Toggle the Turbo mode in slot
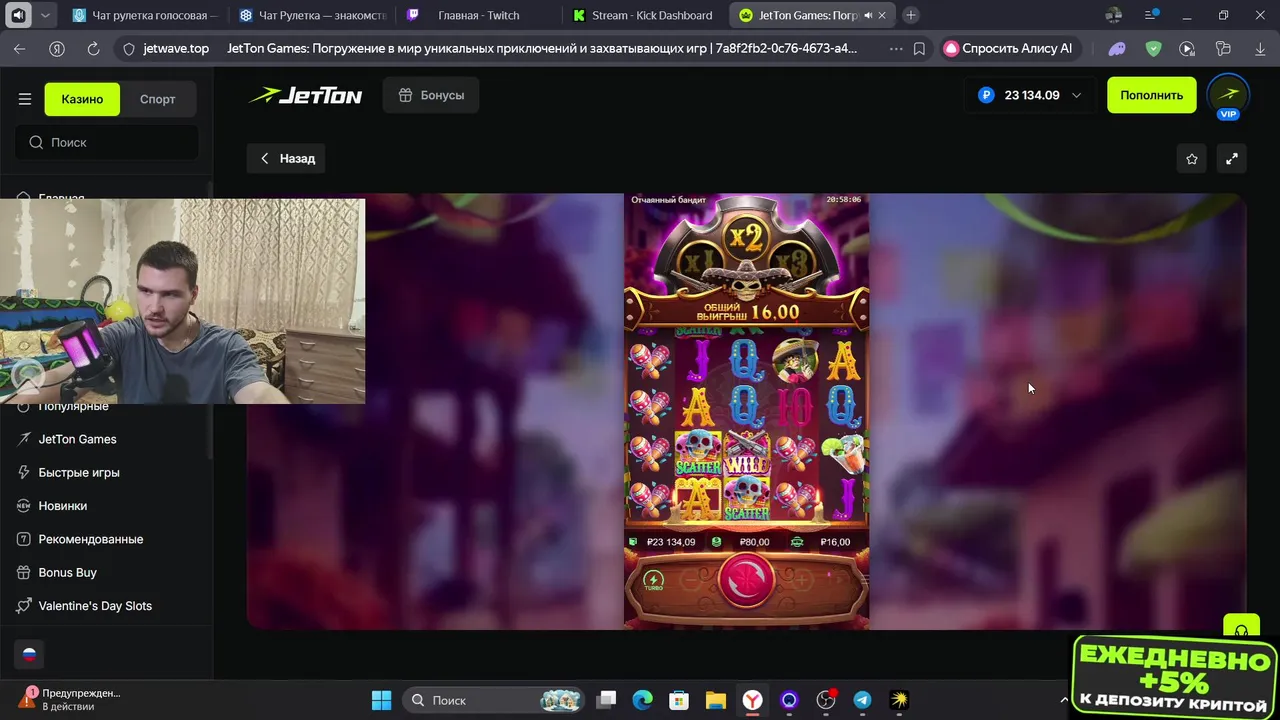This screenshot has height=720, width=1280. (x=653, y=581)
